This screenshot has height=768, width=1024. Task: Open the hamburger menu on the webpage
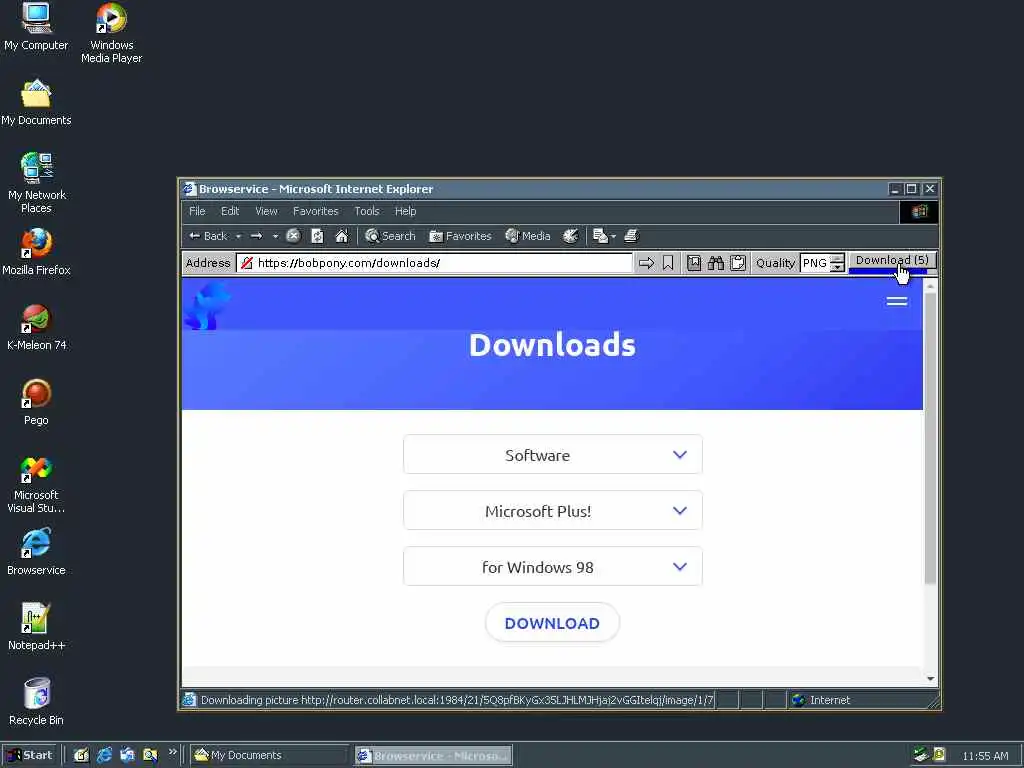point(897,301)
